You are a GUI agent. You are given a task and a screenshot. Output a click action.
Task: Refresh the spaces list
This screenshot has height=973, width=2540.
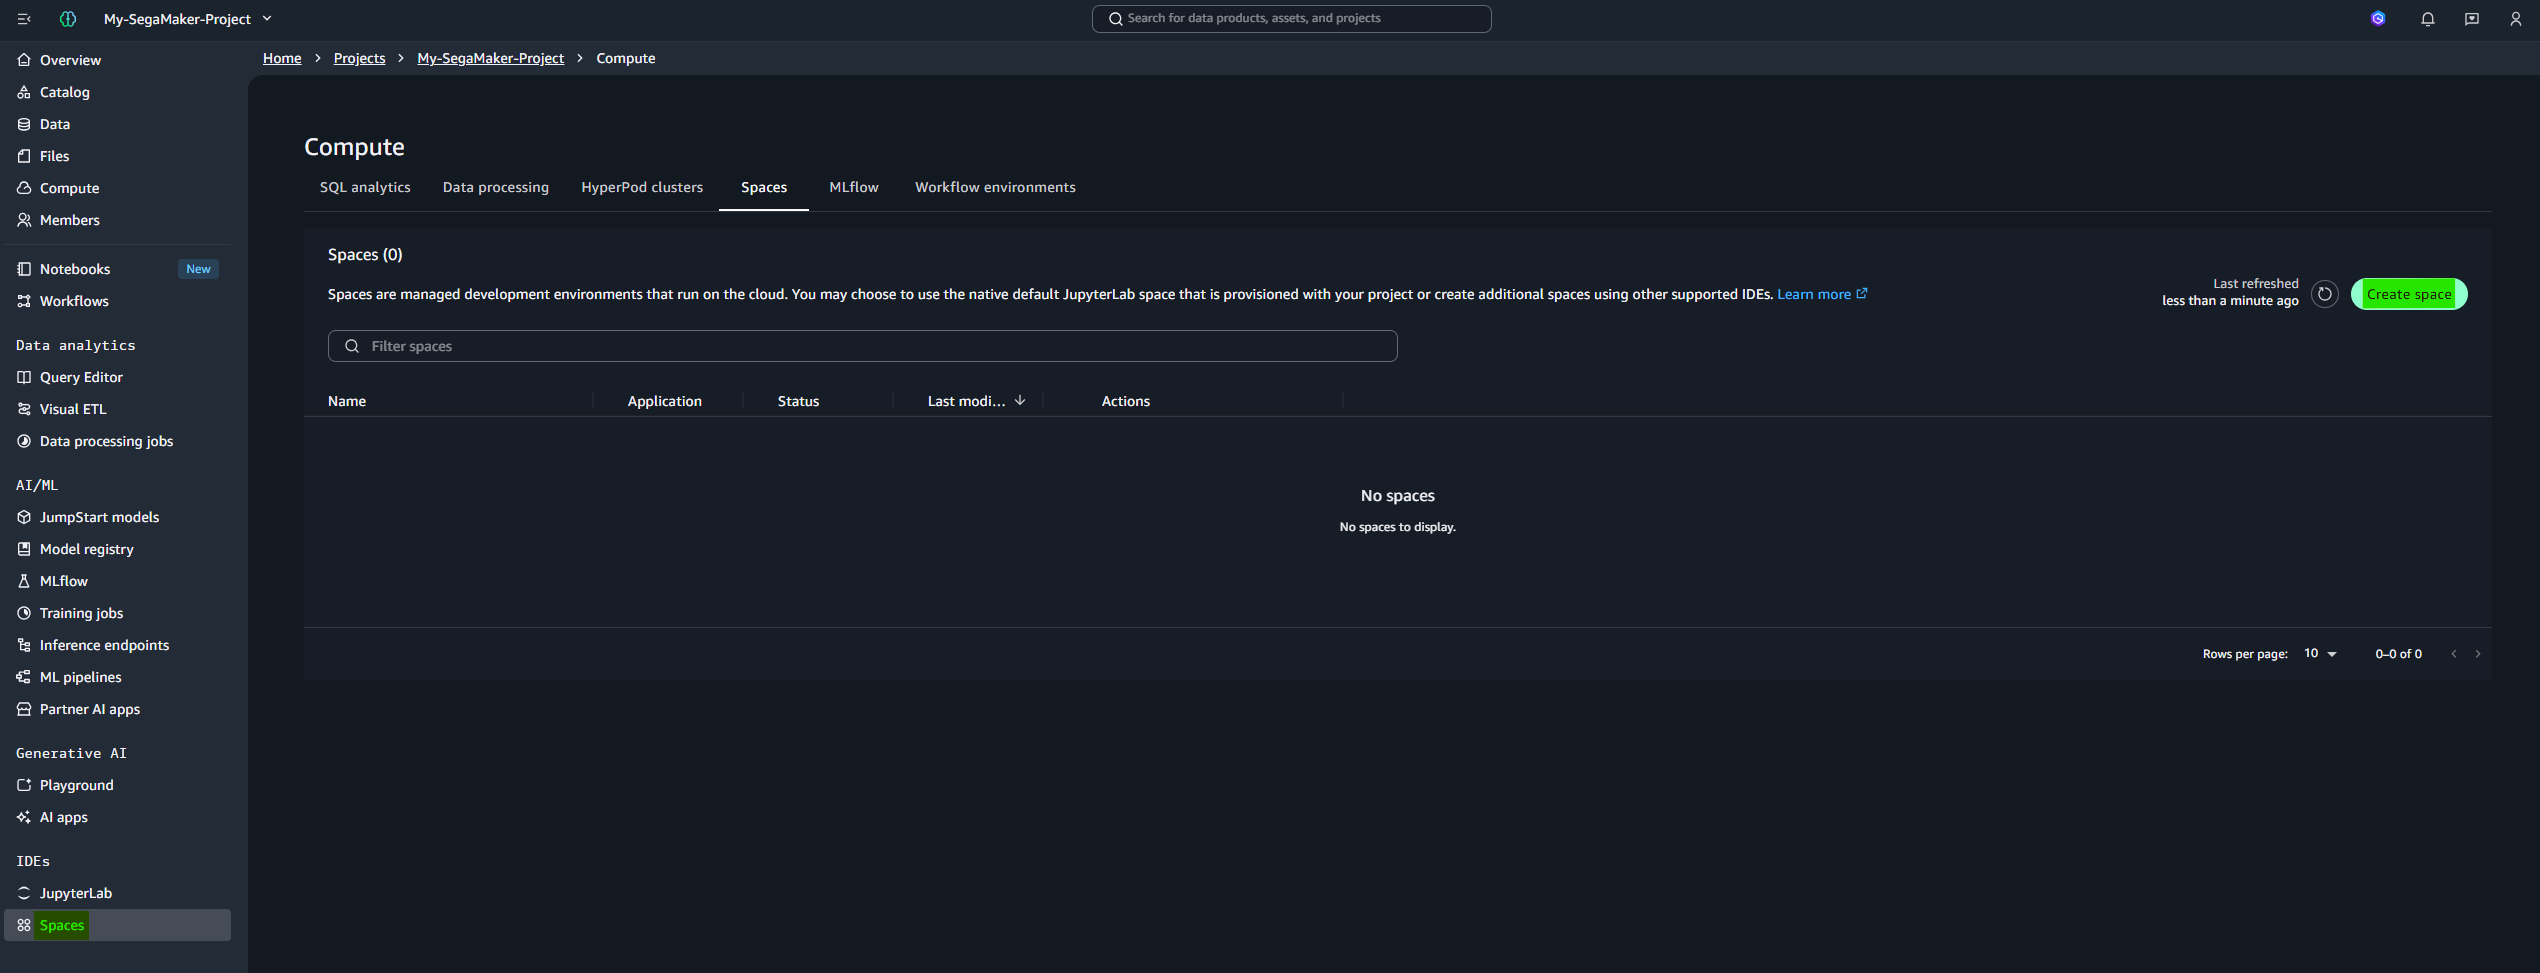tap(2325, 294)
